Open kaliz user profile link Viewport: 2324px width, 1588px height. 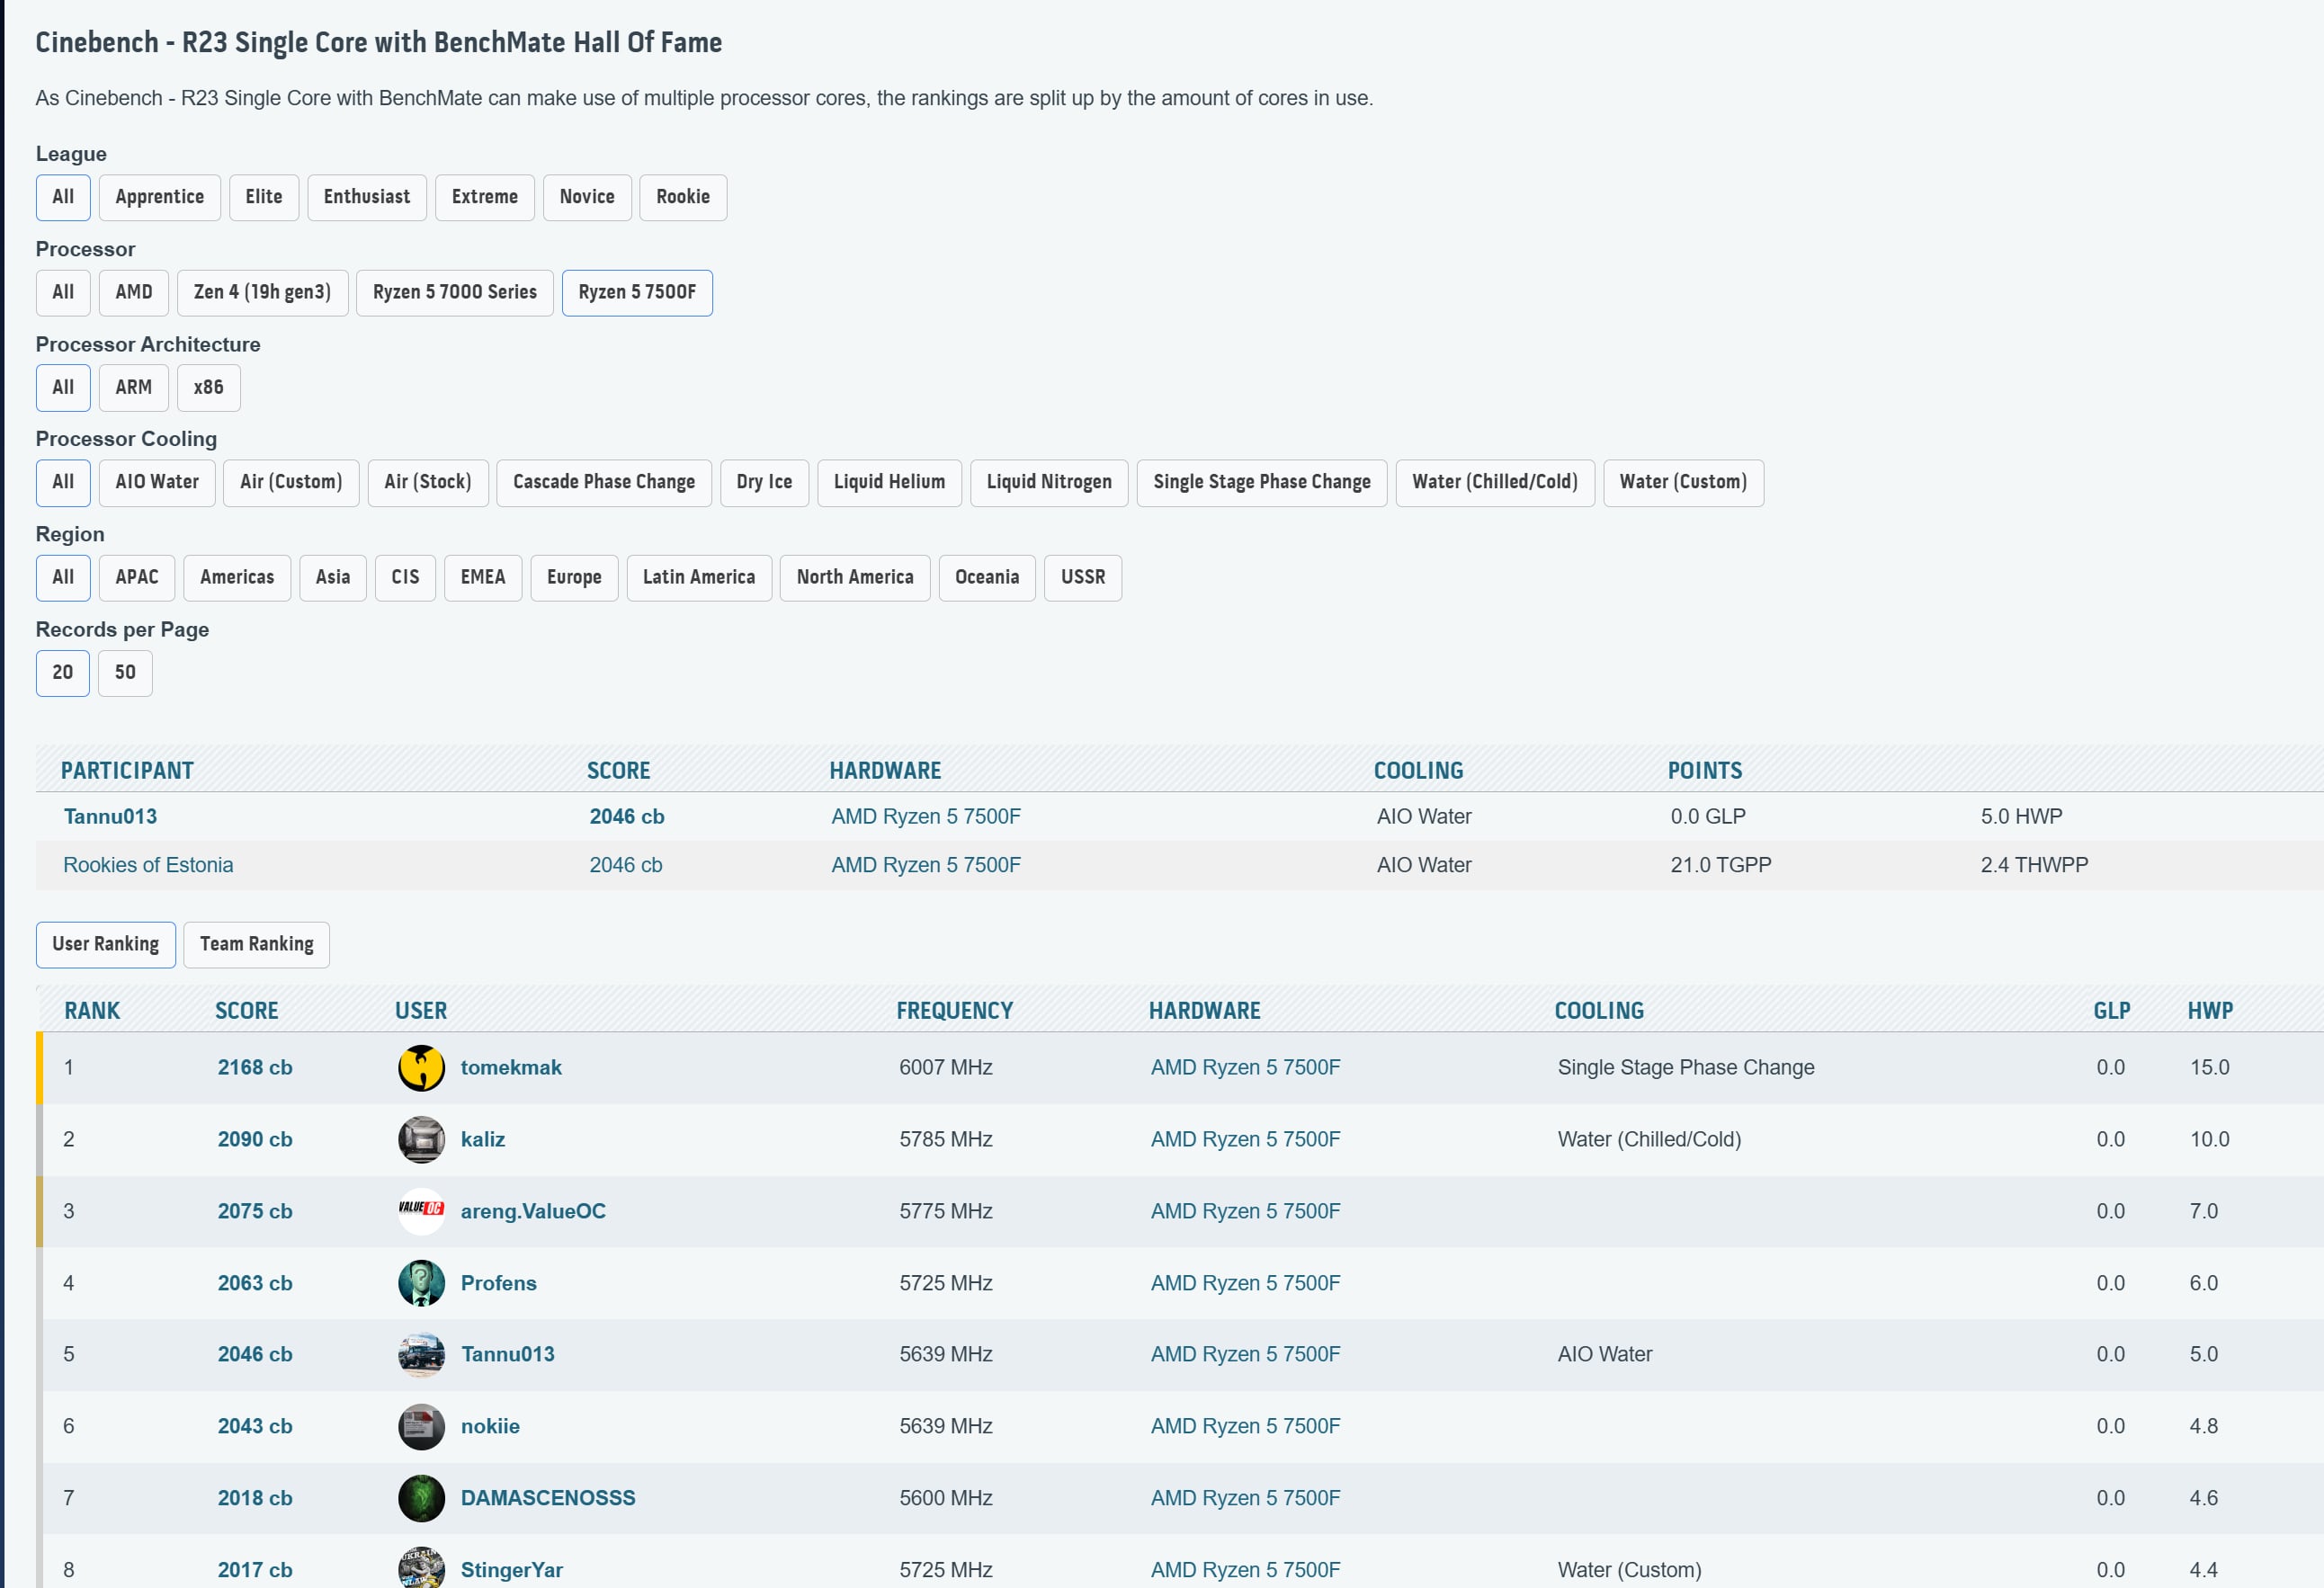tap(483, 1139)
